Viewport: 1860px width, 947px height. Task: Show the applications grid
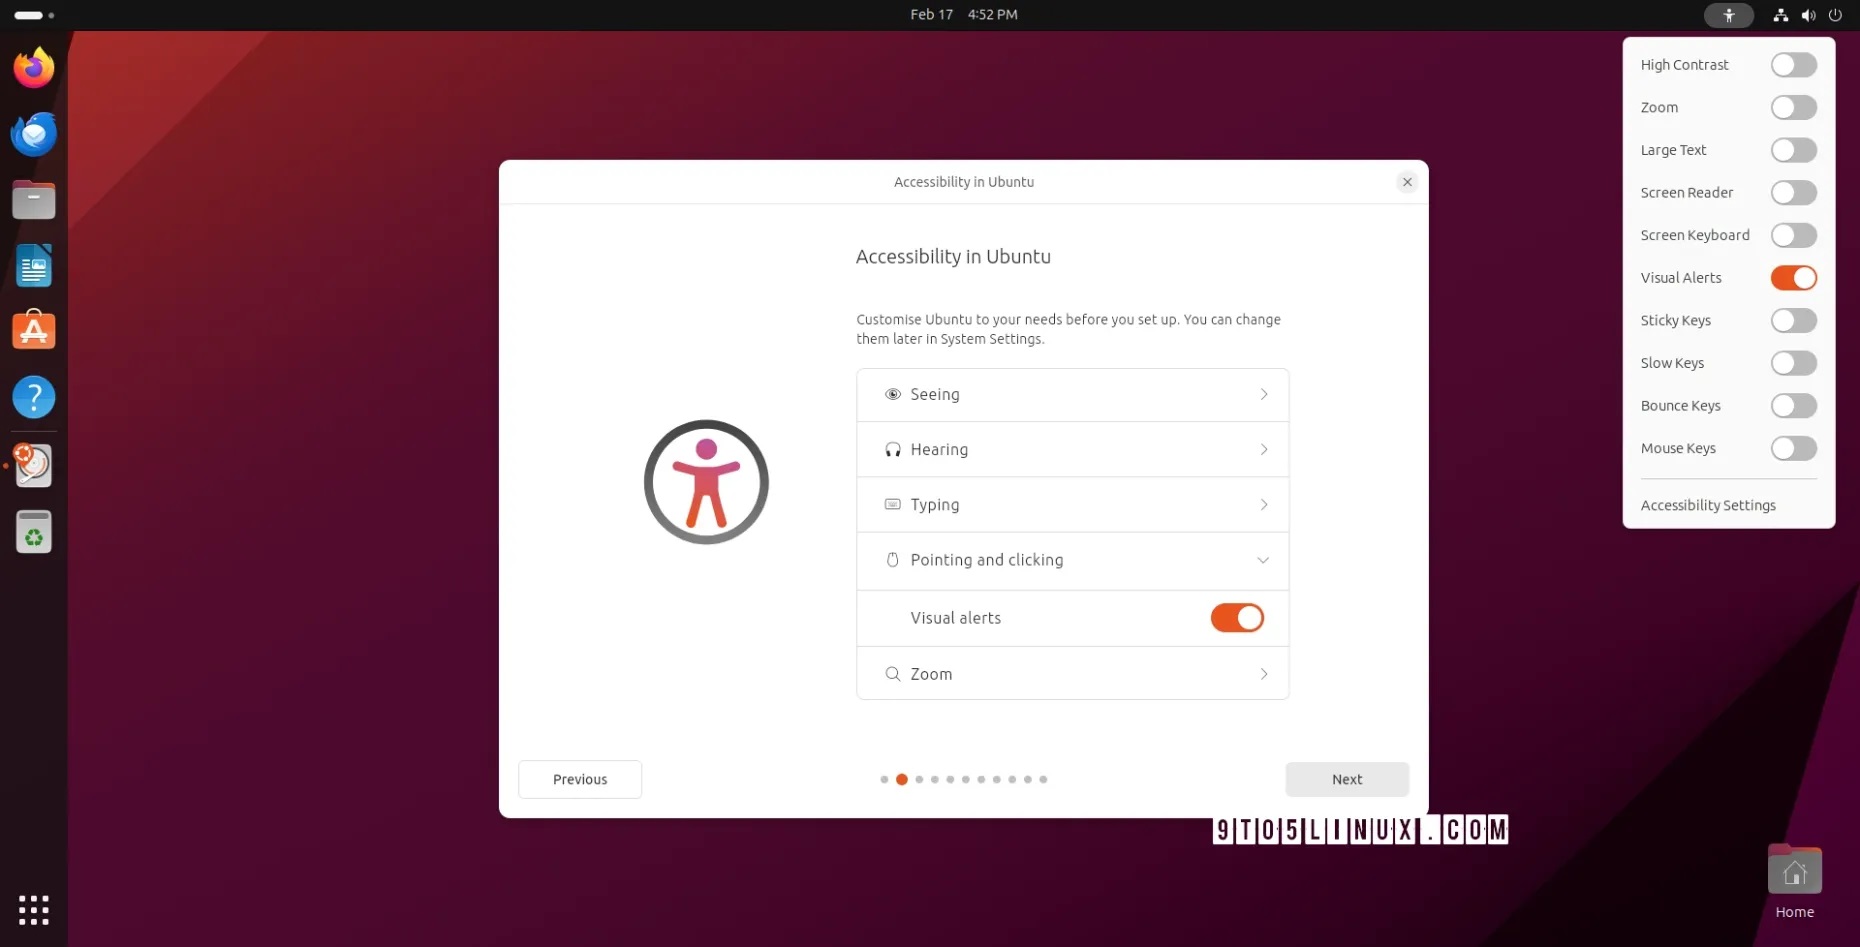(x=34, y=910)
